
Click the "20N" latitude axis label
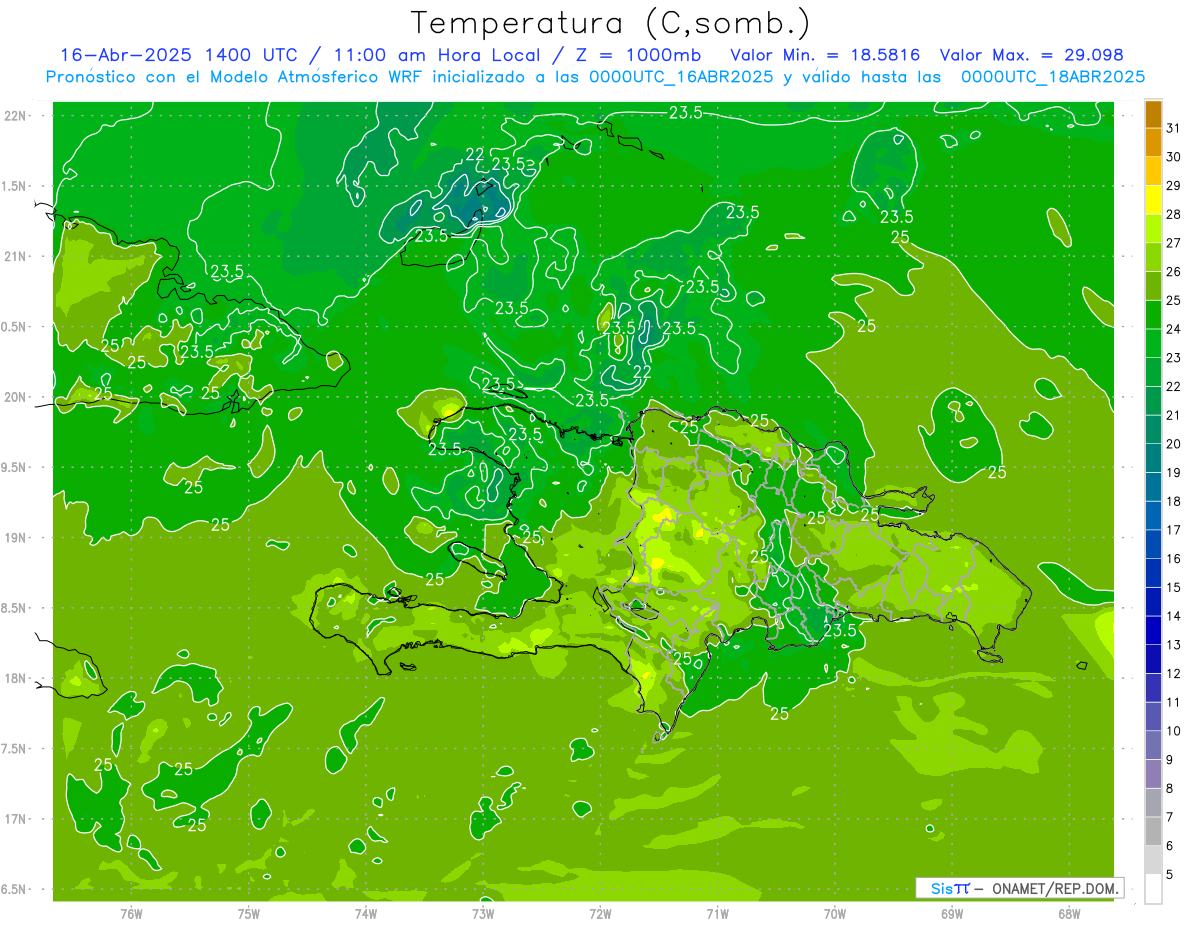pos(16,397)
